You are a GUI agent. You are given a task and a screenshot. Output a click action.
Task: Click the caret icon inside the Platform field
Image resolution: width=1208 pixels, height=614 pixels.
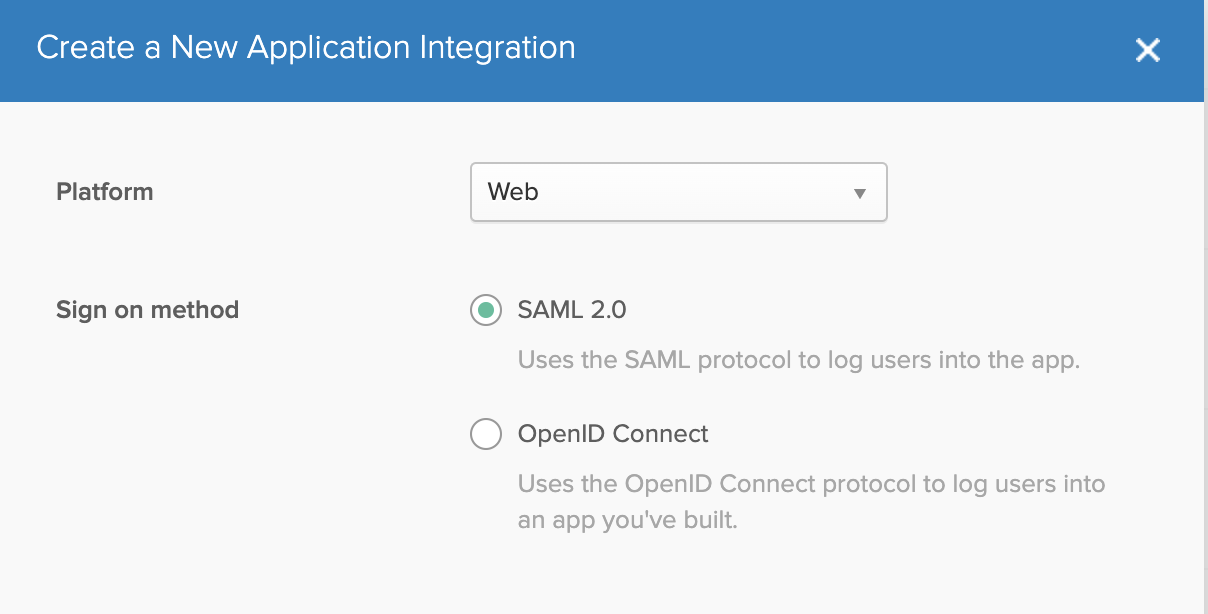click(858, 192)
